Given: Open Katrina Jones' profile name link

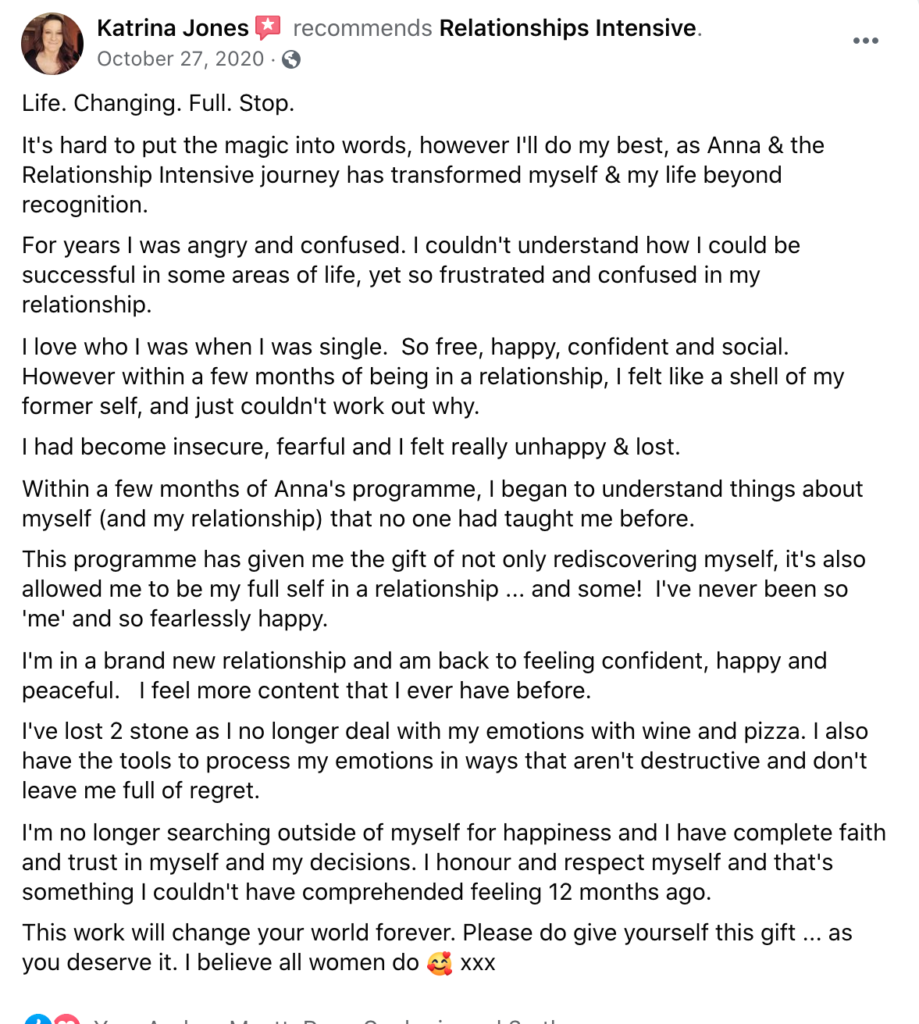Looking at the screenshot, I should click(172, 28).
